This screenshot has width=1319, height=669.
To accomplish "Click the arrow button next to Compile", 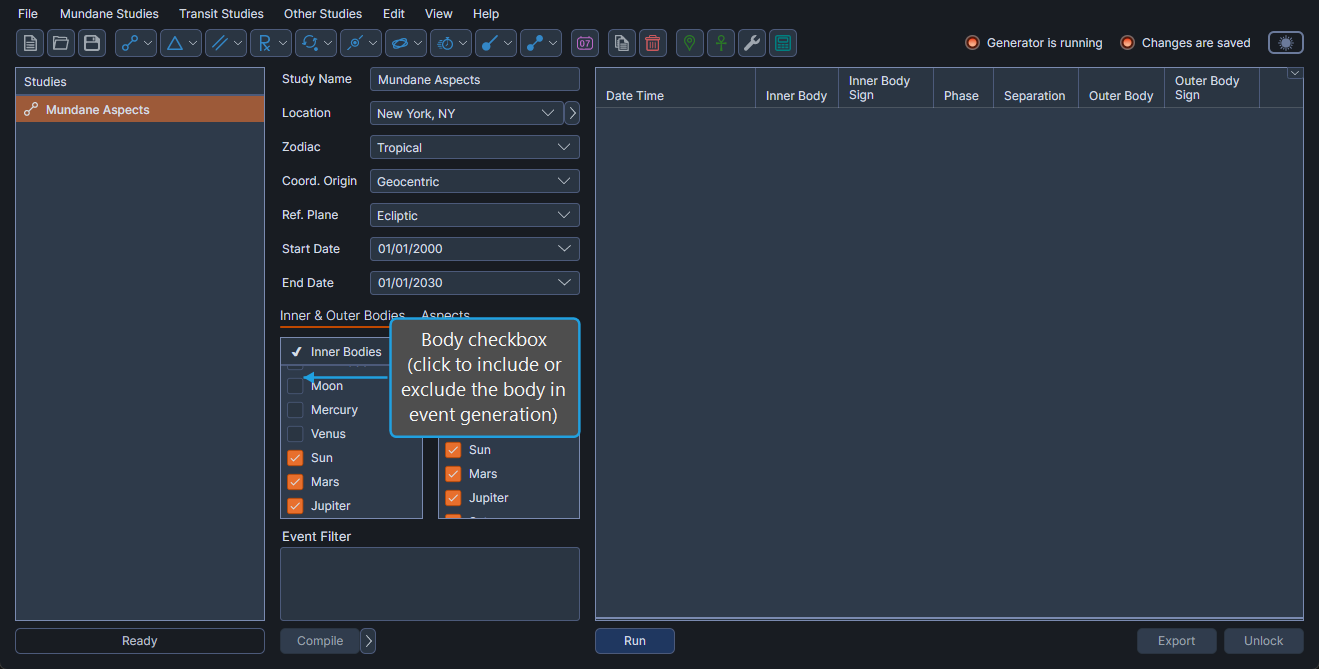I will click(368, 641).
